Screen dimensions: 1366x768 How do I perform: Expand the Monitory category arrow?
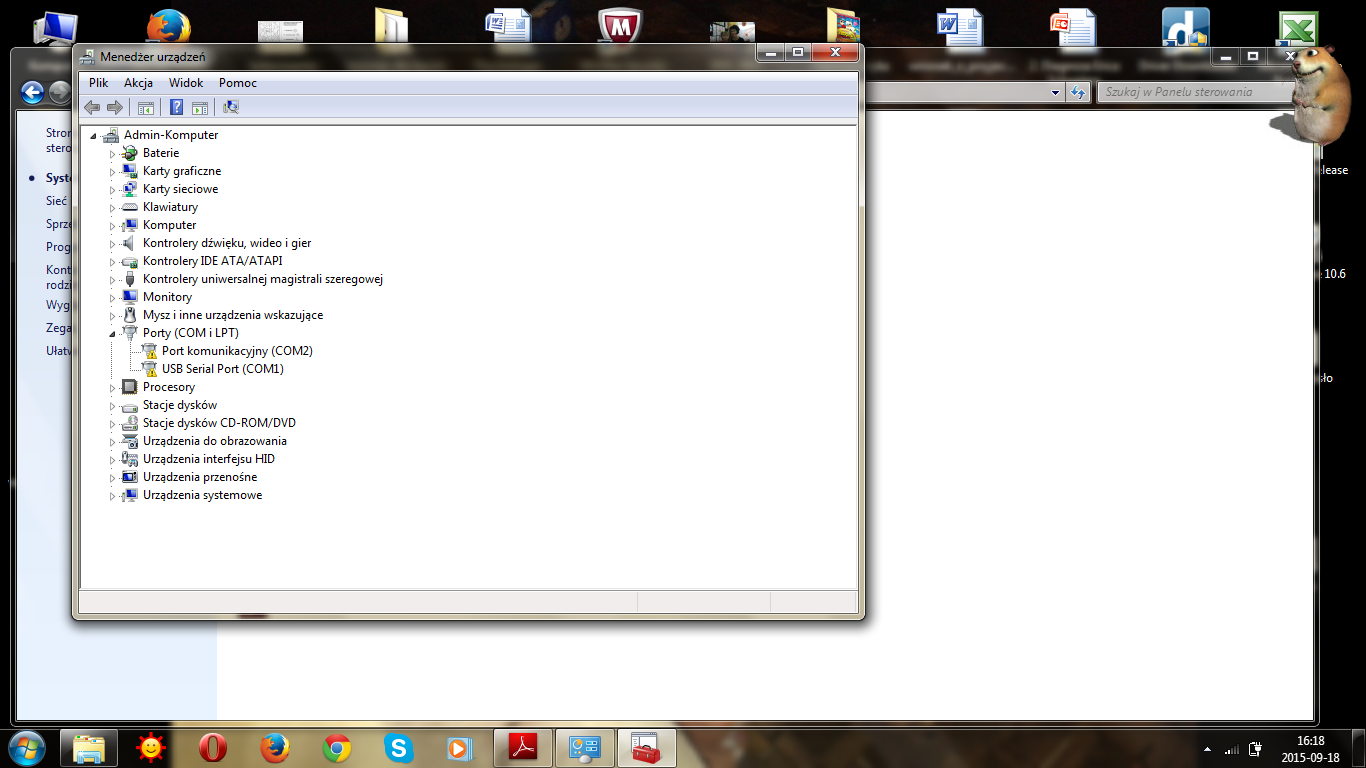pos(112,298)
